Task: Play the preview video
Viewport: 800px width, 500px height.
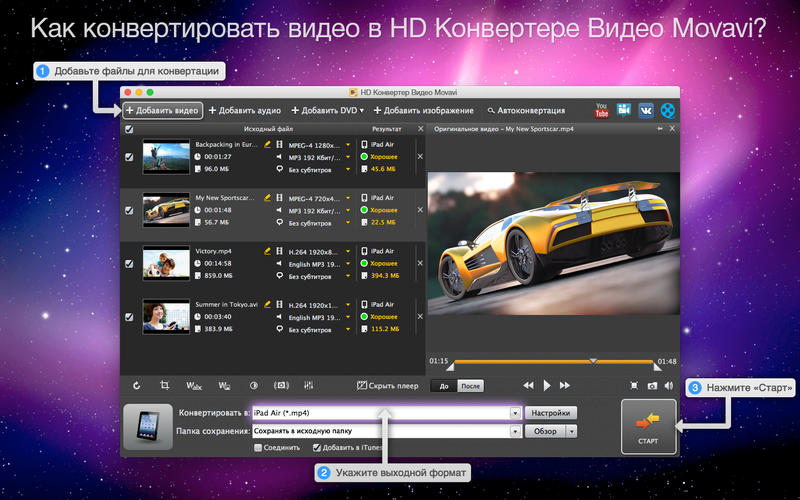Action: pos(547,386)
